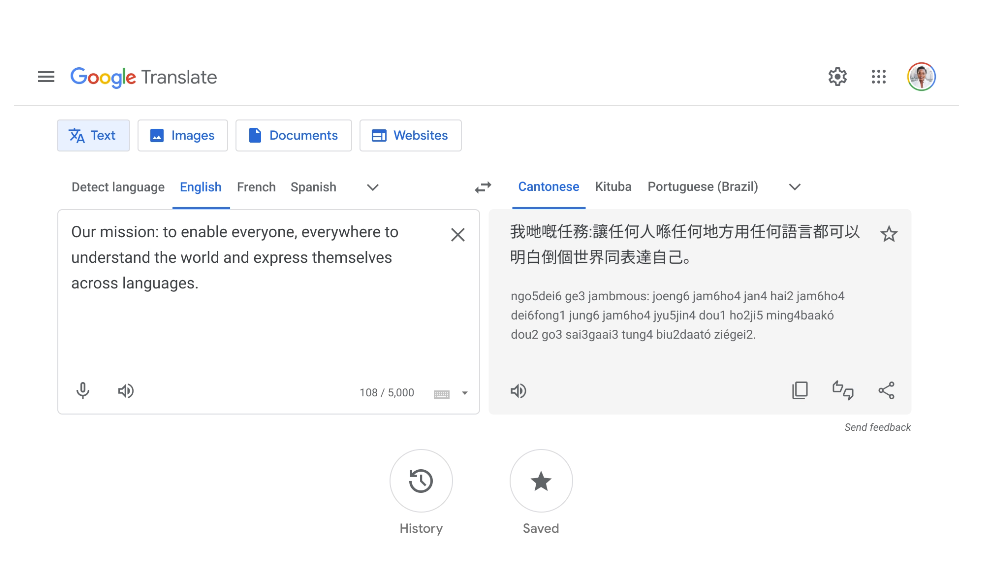Image resolution: width=994 pixels, height=575 pixels.
Task: Expand the source languages list
Action: point(373,187)
